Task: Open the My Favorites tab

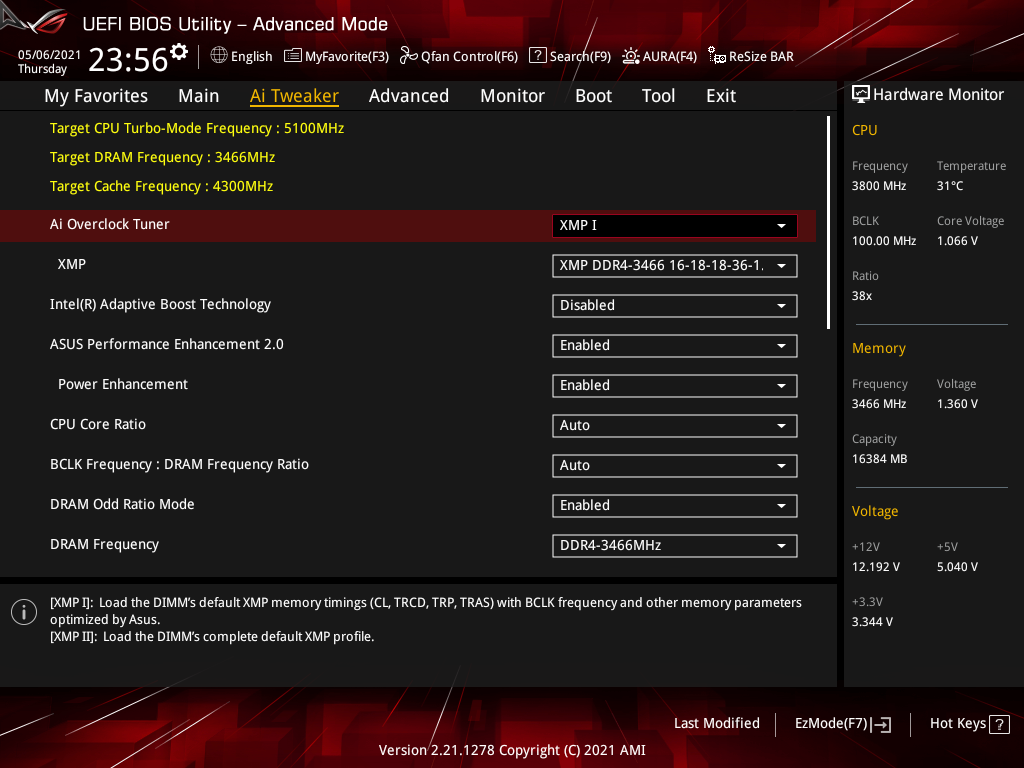Action: point(96,96)
